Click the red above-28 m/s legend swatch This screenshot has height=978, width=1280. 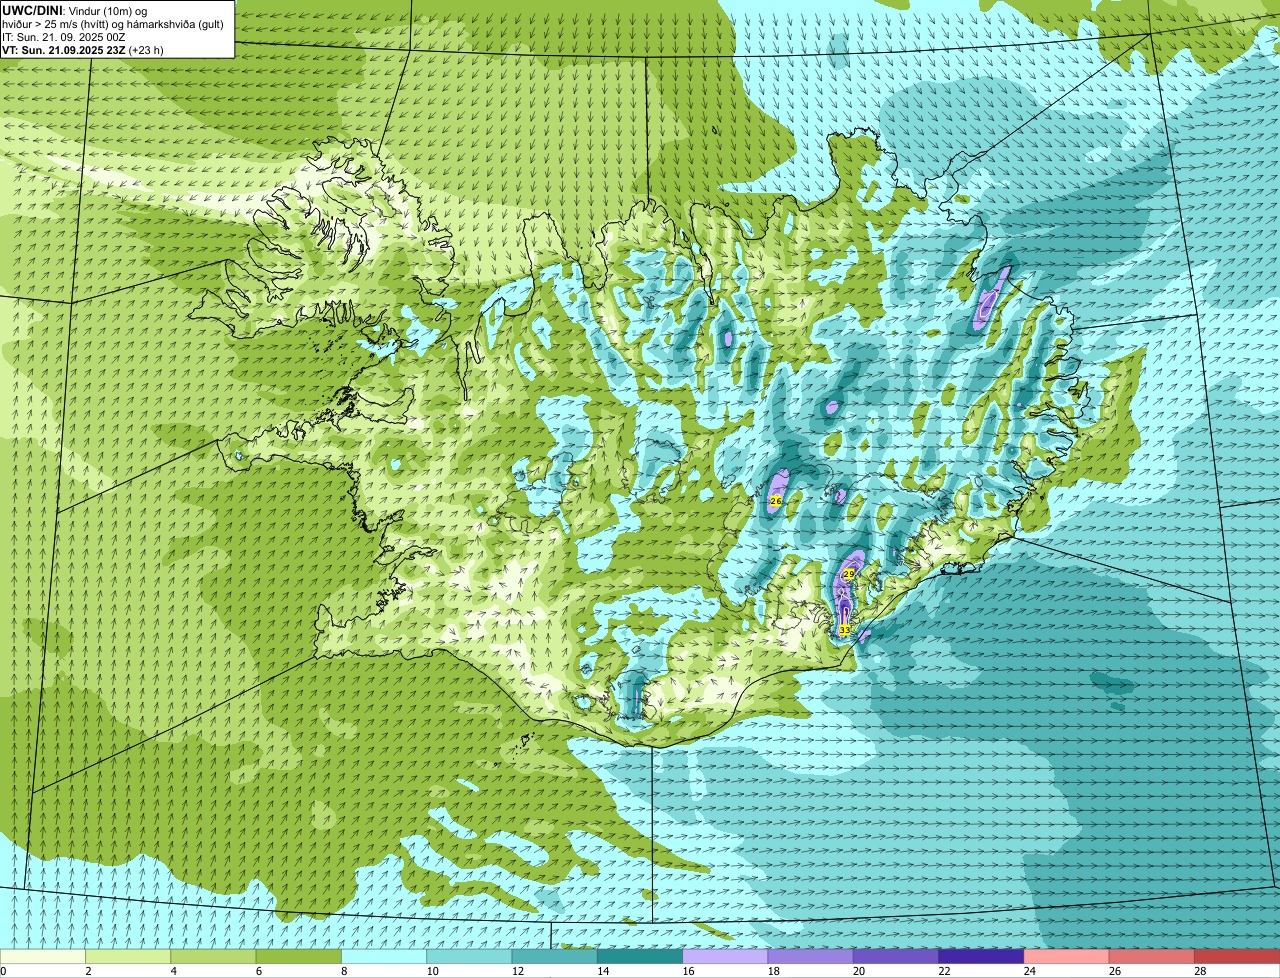(1237, 957)
